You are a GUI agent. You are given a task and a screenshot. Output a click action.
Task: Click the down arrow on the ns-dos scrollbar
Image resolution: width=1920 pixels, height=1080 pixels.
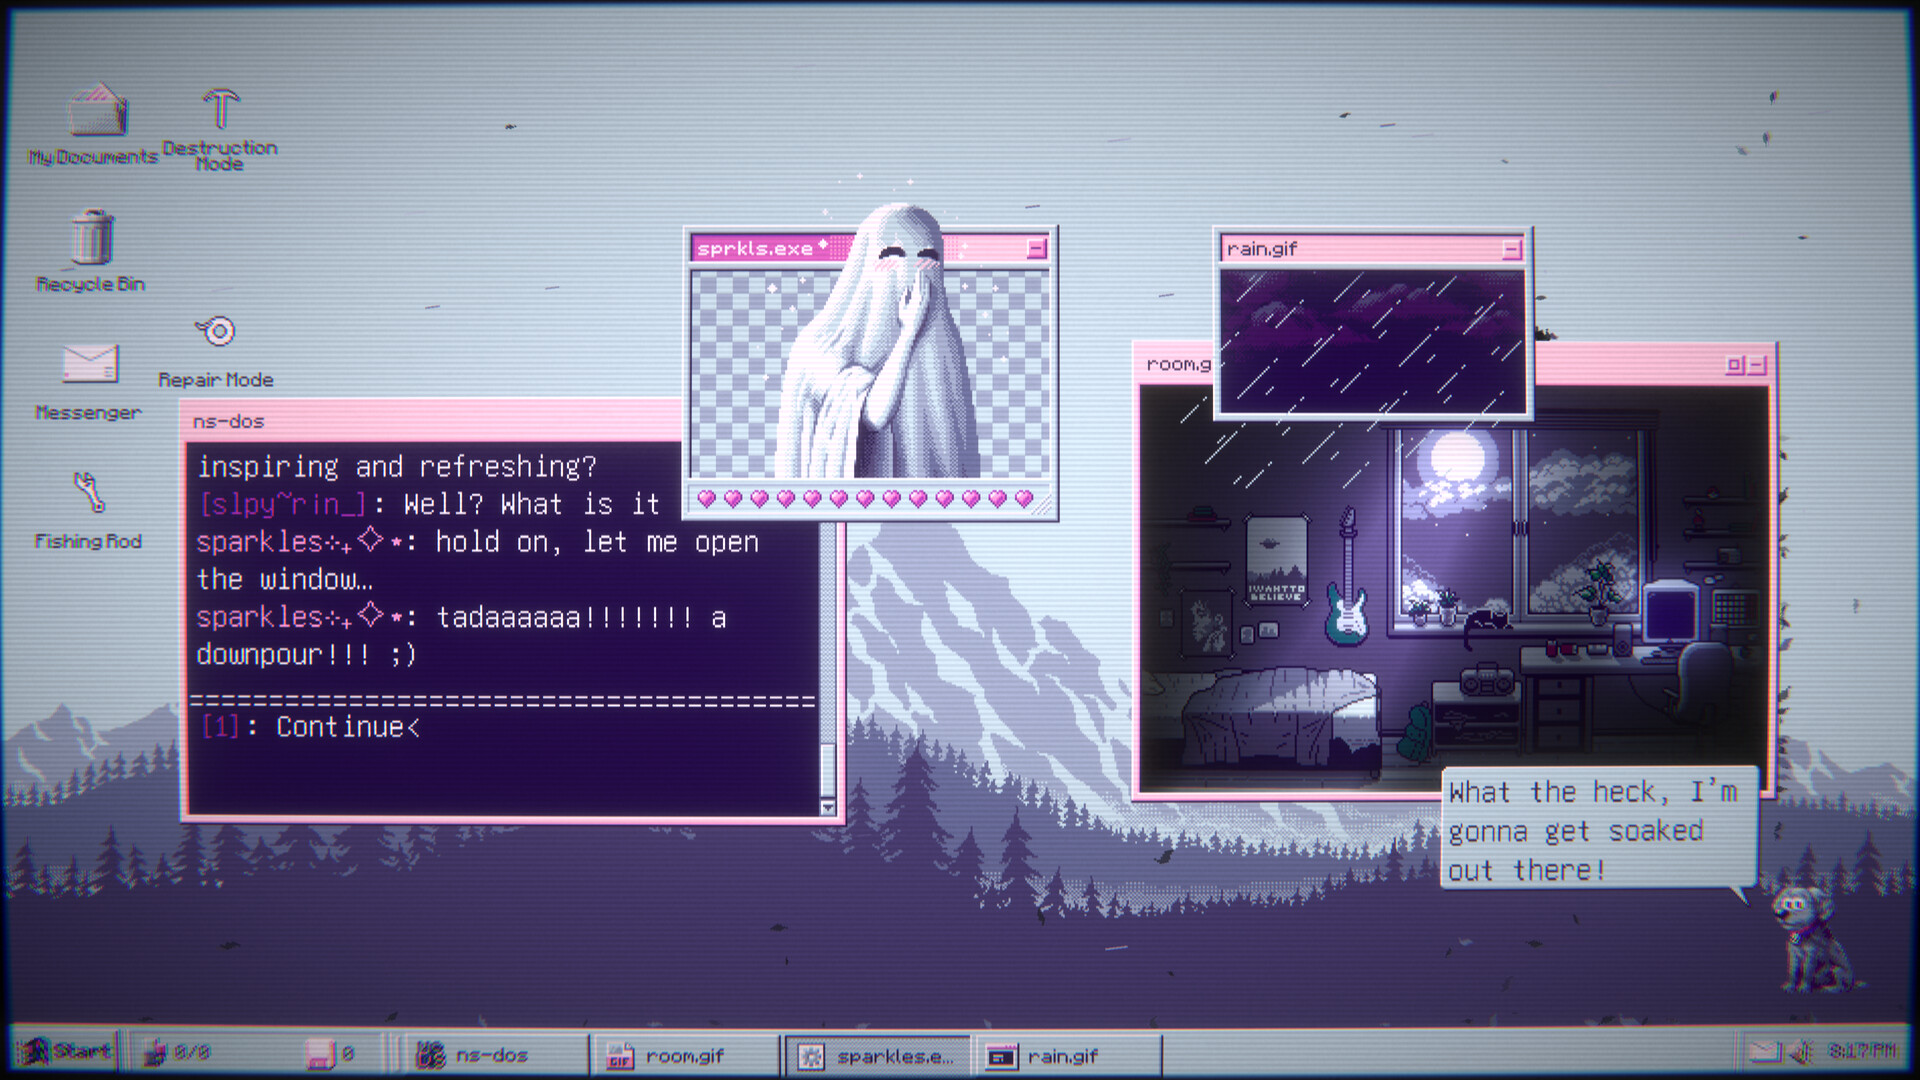tap(828, 805)
